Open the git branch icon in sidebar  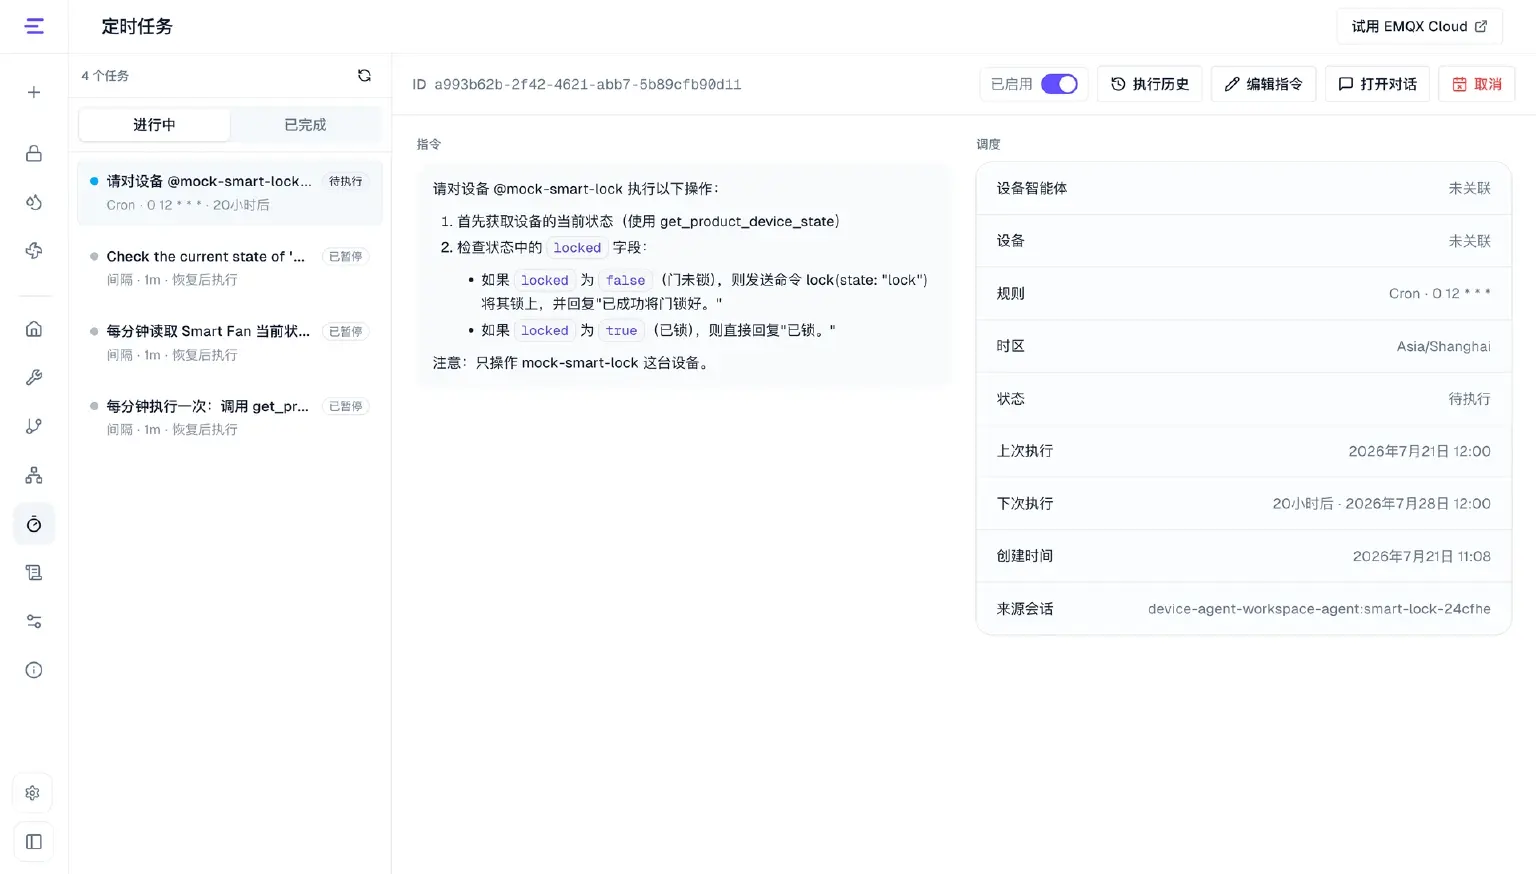[34, 426]
